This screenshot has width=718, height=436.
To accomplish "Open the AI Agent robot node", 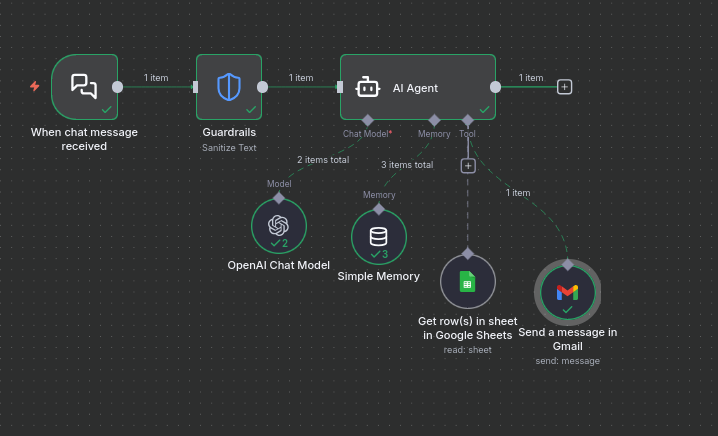I will click(x=418, y=87).
